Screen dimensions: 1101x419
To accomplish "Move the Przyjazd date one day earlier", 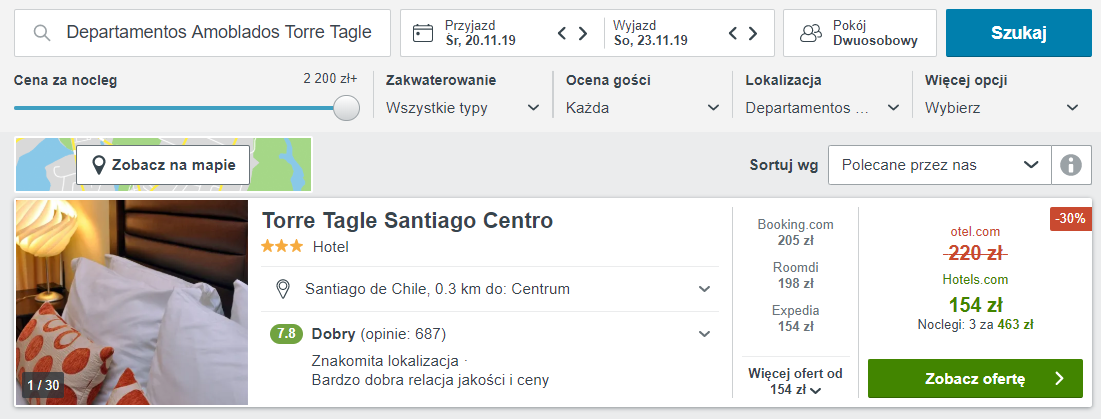I will pos(562,33).
